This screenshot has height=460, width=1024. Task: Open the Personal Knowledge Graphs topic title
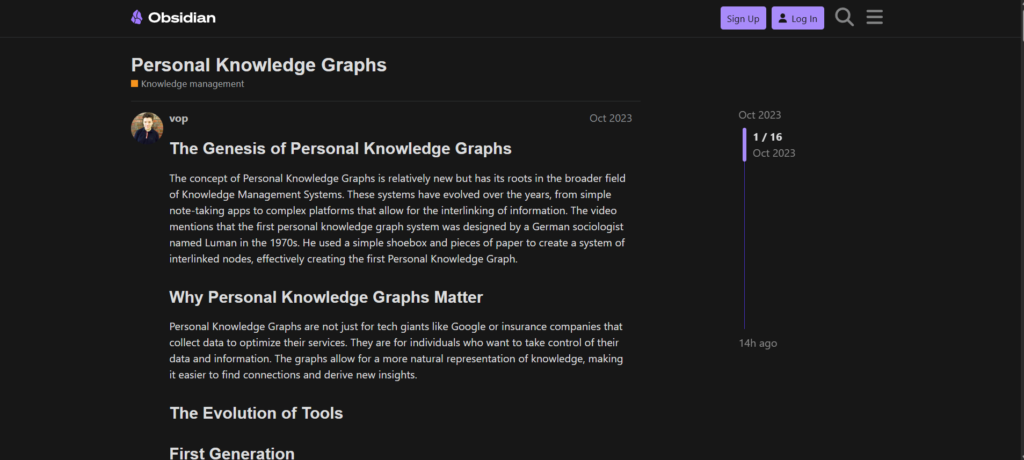(259, 65)
